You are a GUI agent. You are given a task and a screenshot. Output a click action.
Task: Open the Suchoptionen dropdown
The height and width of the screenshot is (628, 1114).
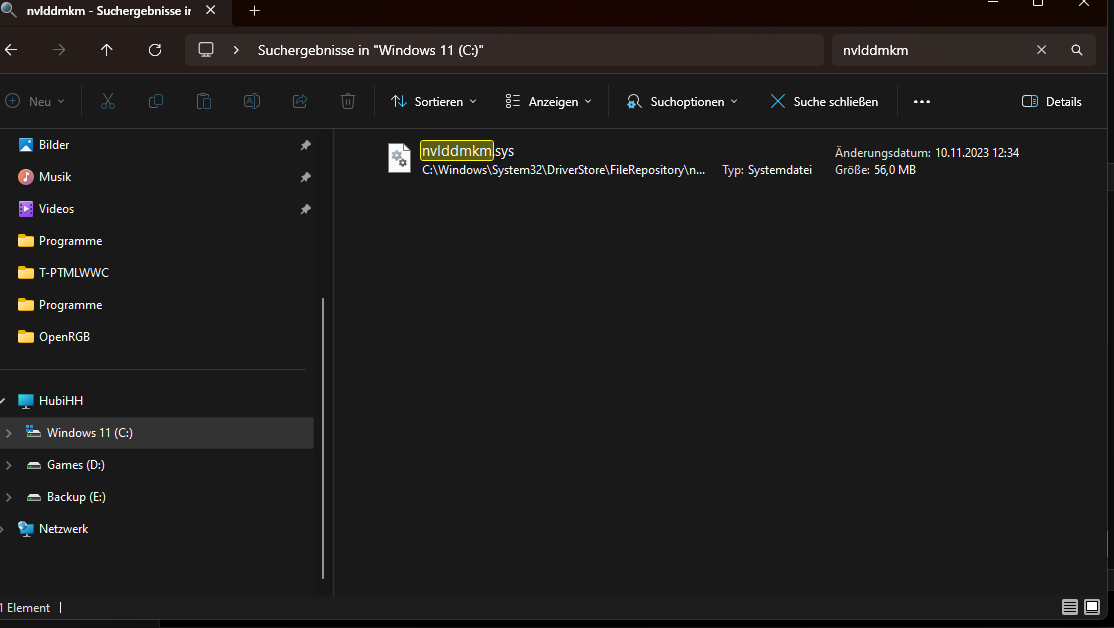click(x=682, y=102)
